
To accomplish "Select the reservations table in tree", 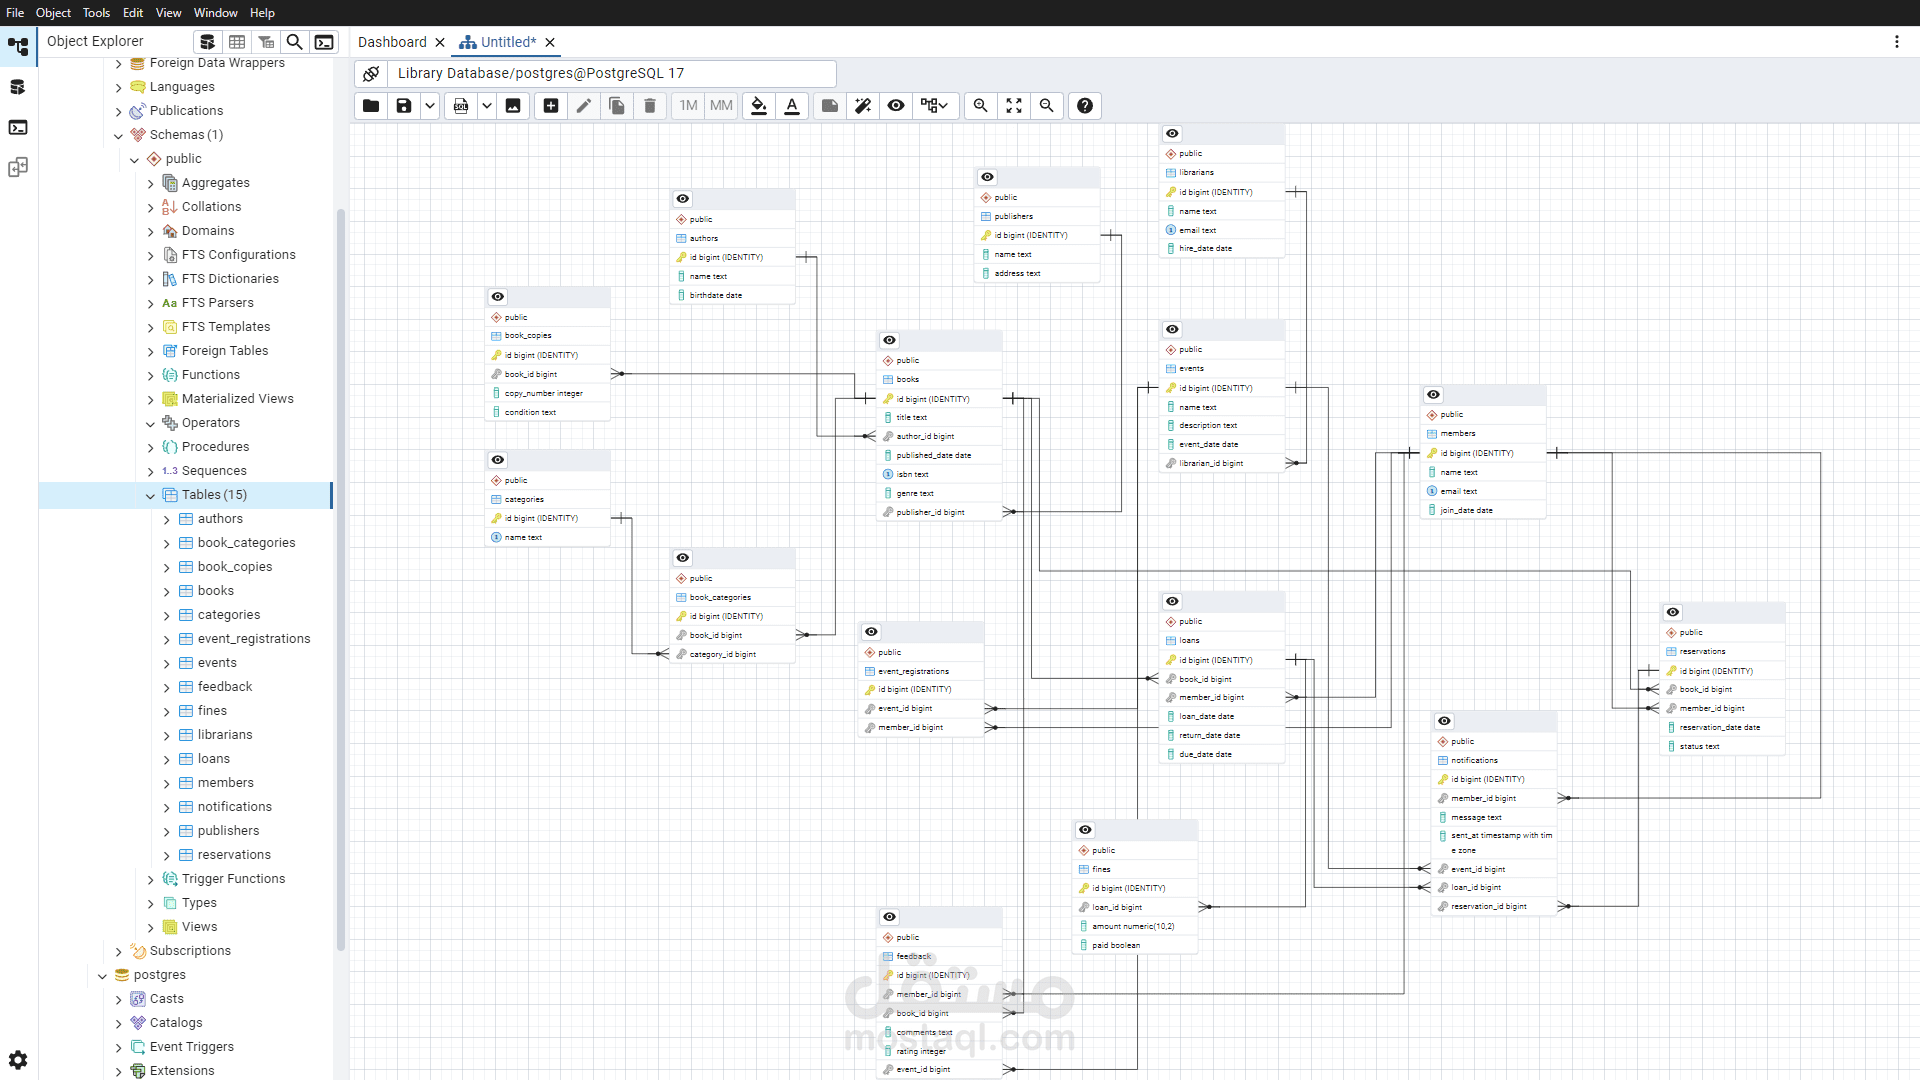I will tap(234, 855).
